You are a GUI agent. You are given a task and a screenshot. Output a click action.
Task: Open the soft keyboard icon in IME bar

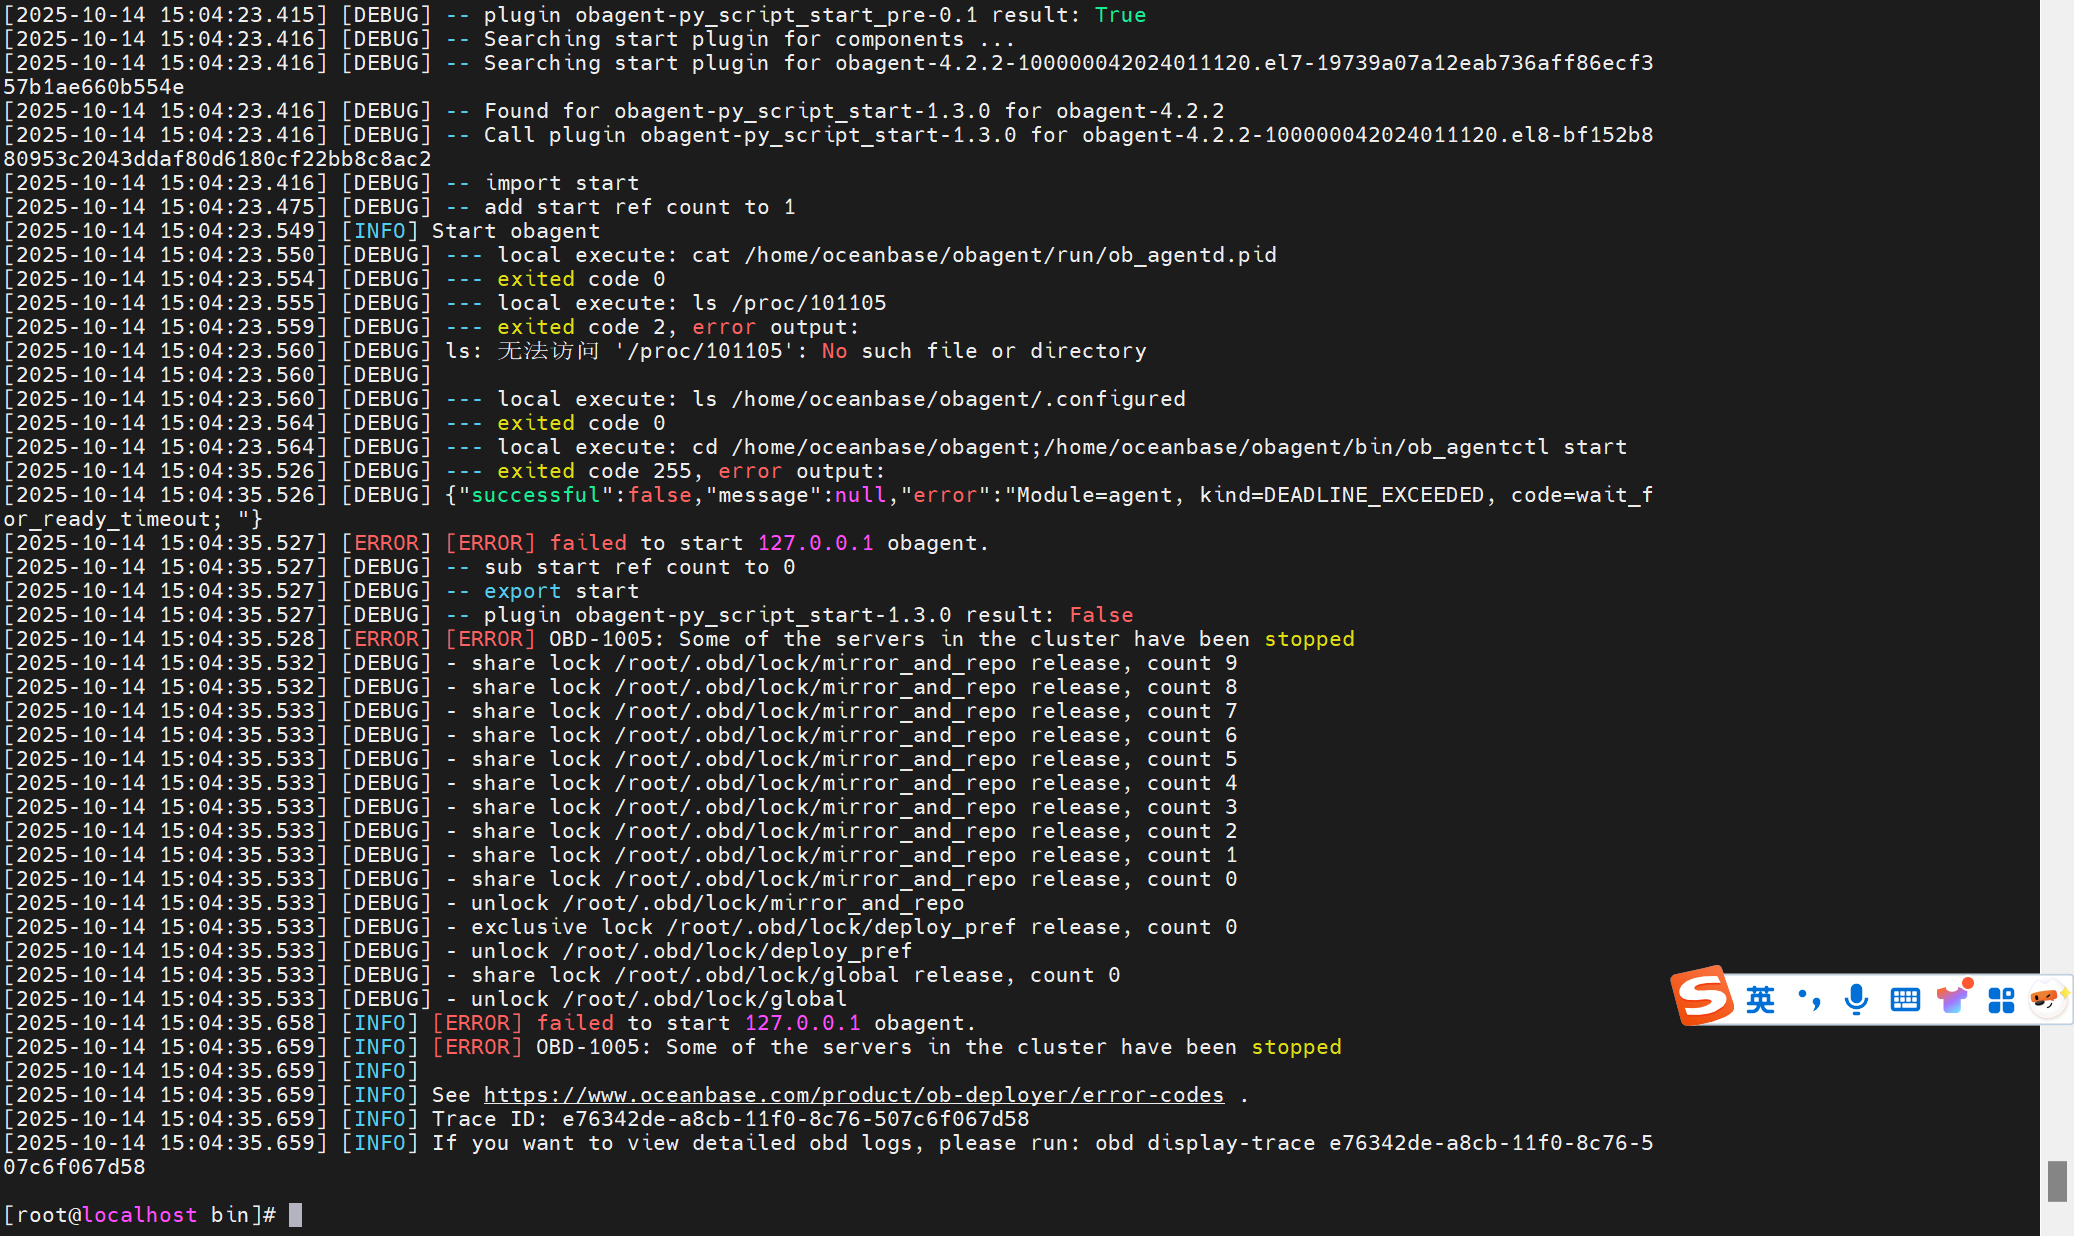click(x=1905, y=999)
